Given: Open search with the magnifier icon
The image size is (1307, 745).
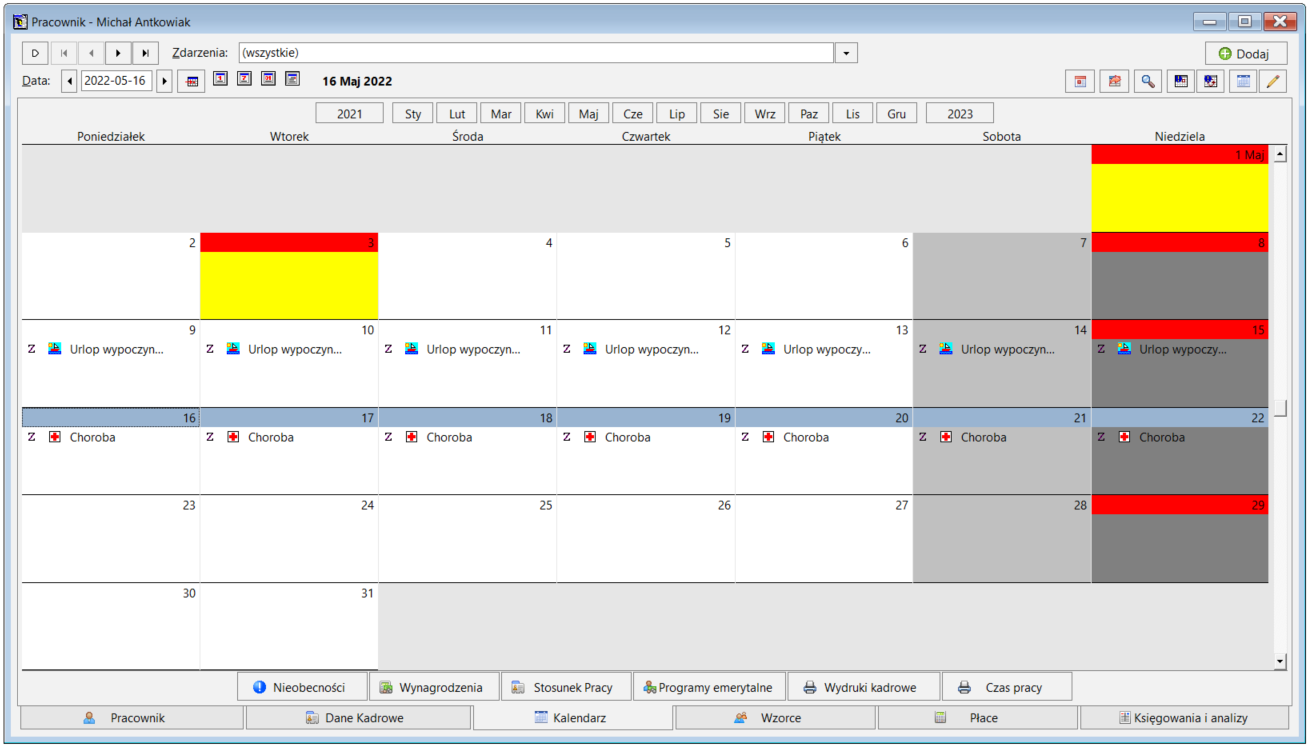Looking at the screenshot, I should pos(1148,82).
